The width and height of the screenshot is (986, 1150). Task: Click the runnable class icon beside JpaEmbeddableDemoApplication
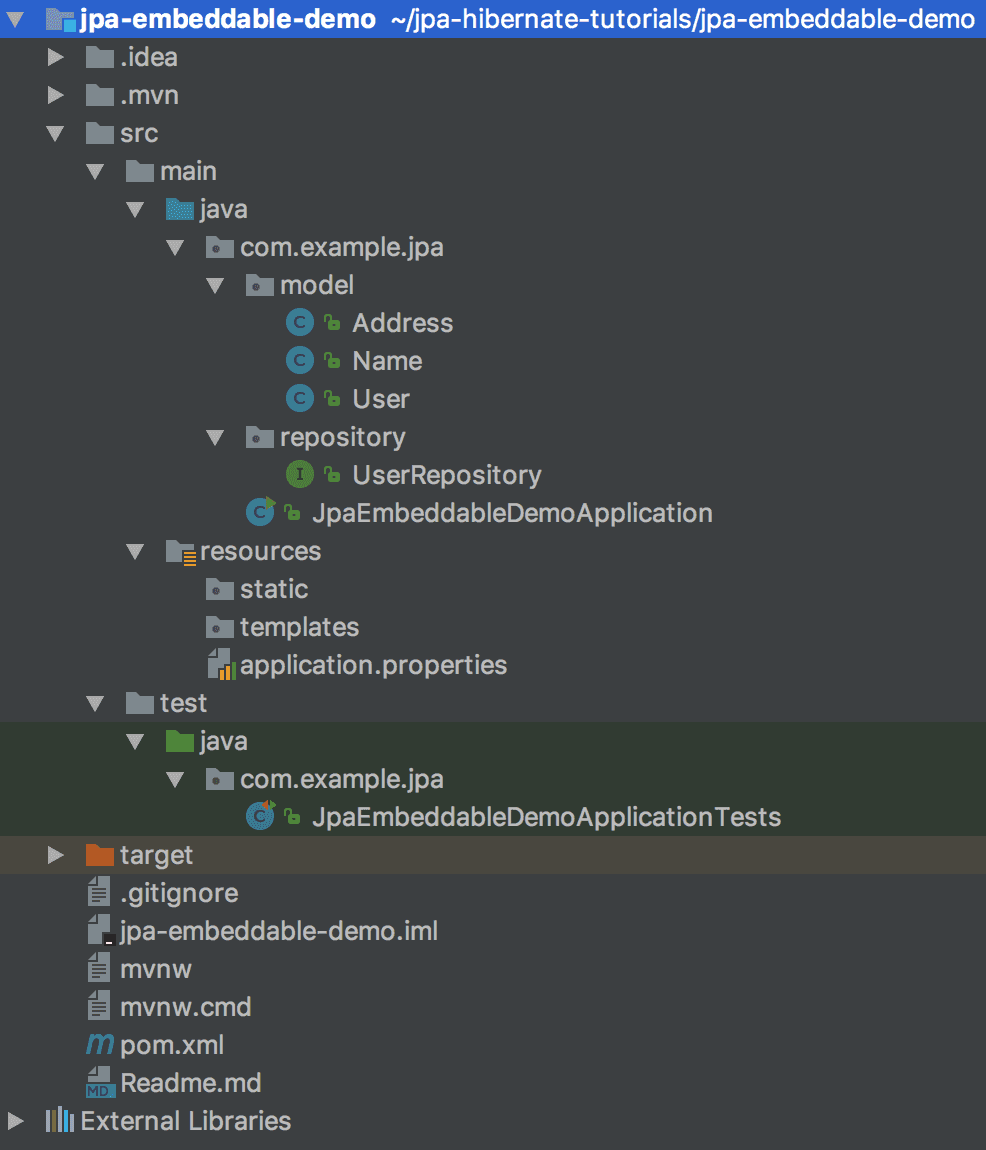pos(259,512)
